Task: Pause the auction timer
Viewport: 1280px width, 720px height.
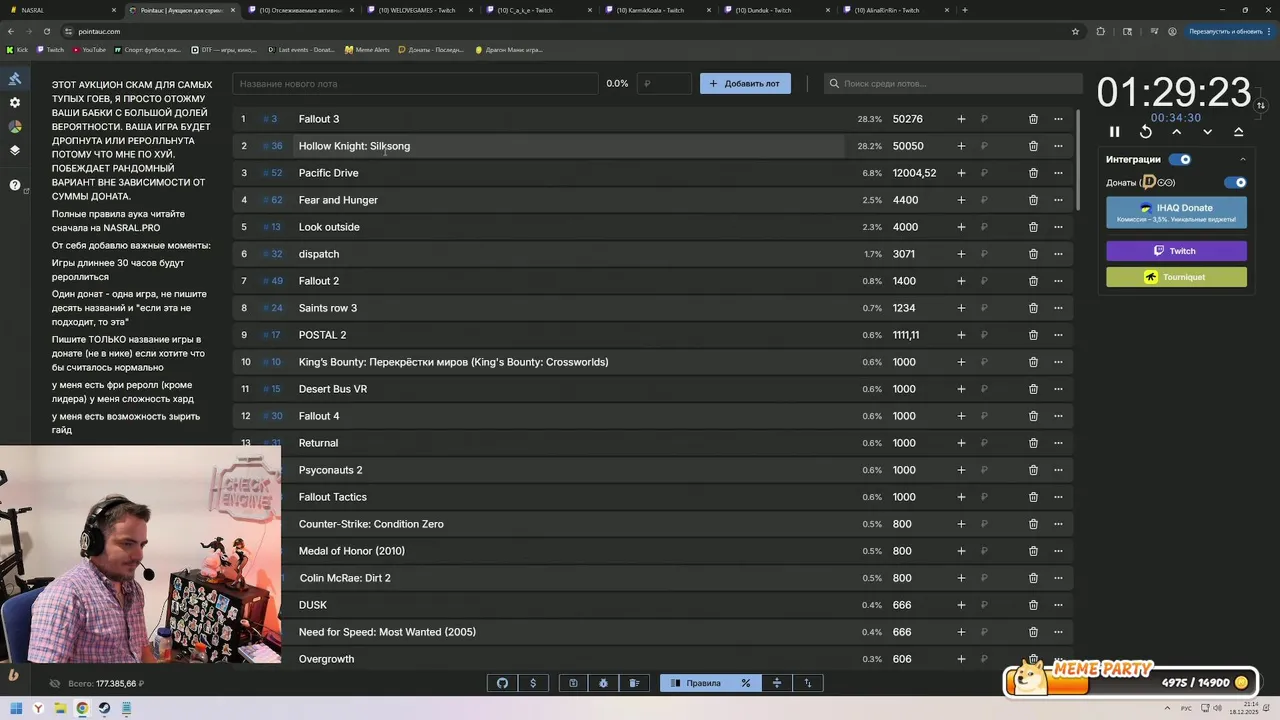Action: (x=1115, y=132)
